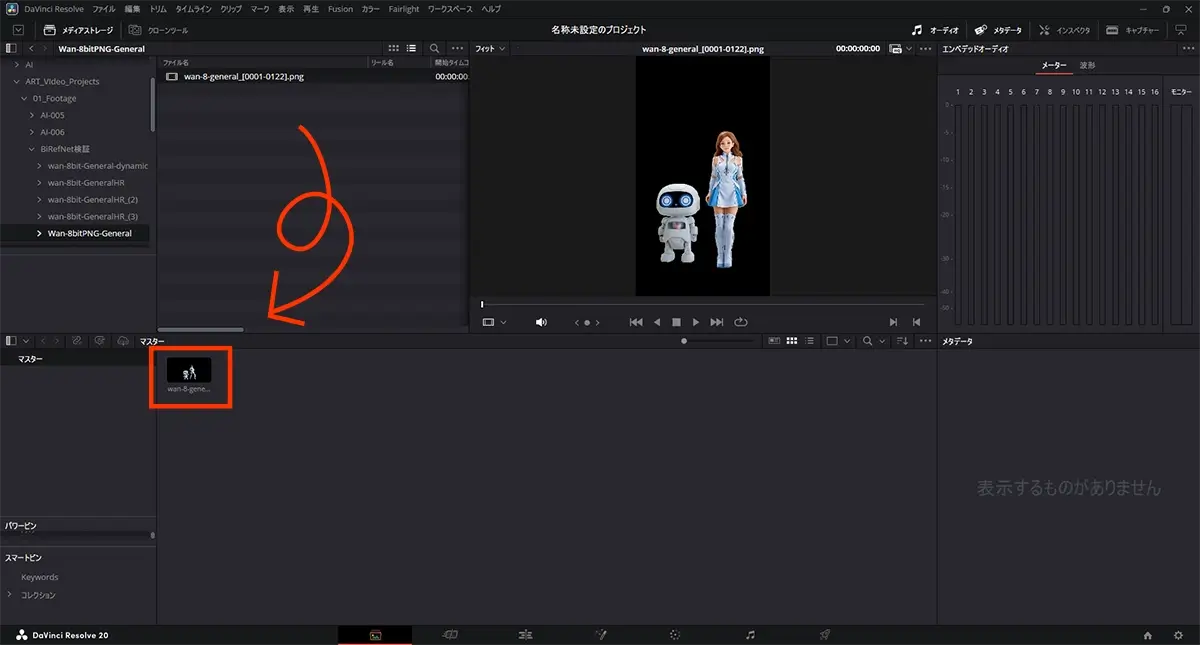
Task: Switch media storage browser to list view
Action: [411, 48]
